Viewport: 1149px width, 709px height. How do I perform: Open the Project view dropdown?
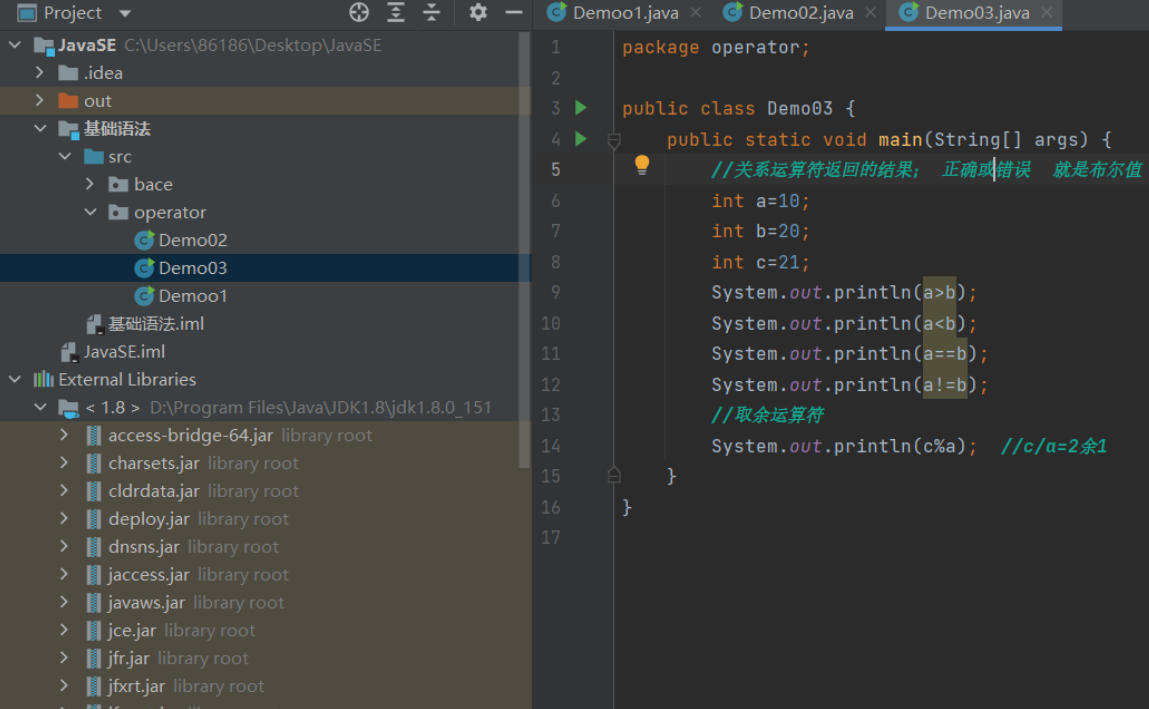125,13
